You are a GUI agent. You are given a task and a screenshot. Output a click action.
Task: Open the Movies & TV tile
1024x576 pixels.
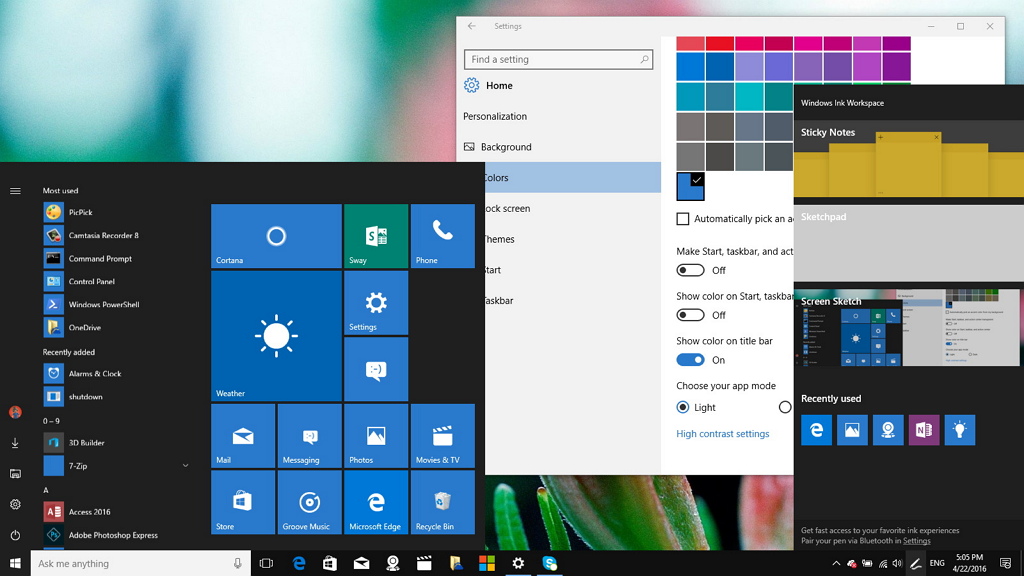pyautogui.click(x=442, y=435)
